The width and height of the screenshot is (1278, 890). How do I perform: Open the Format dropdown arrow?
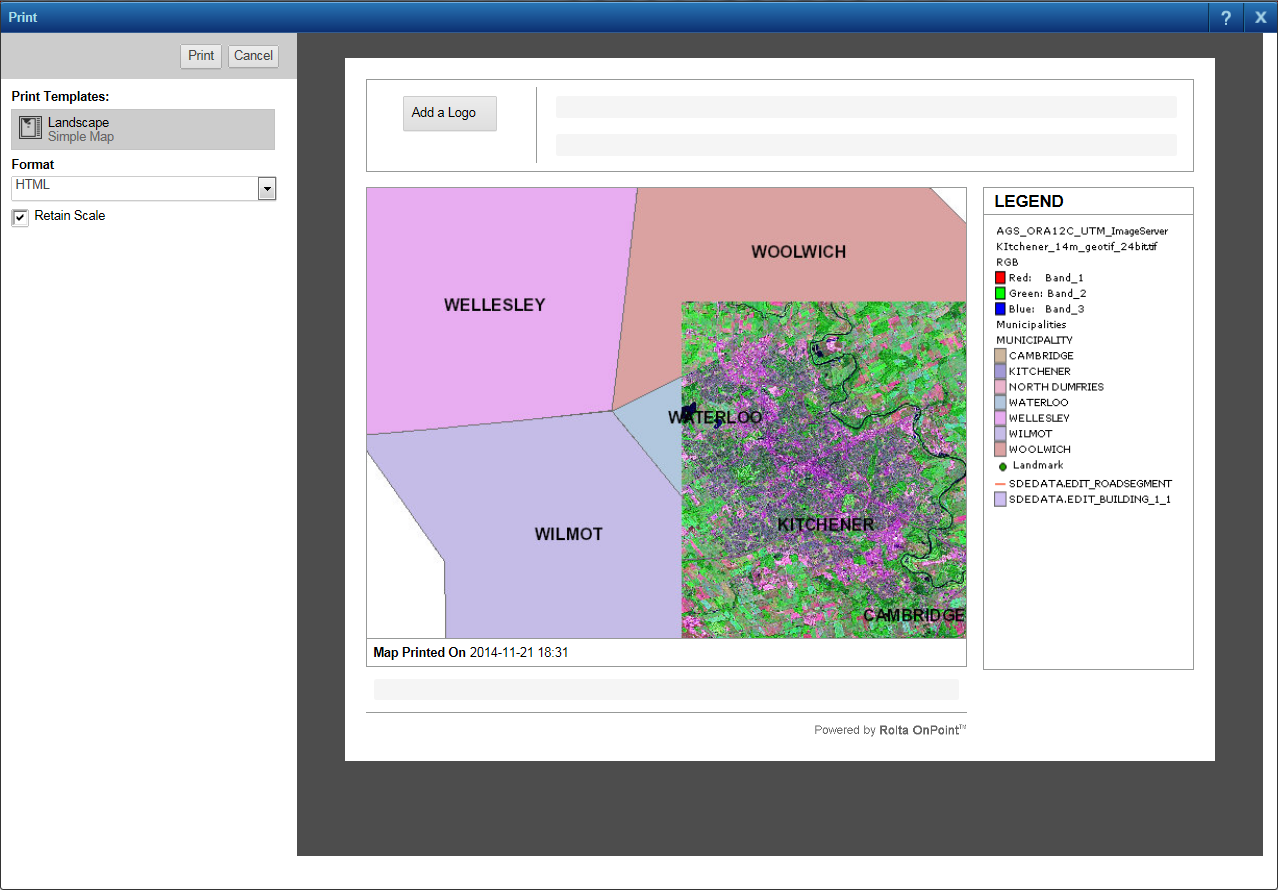point(267,189)
